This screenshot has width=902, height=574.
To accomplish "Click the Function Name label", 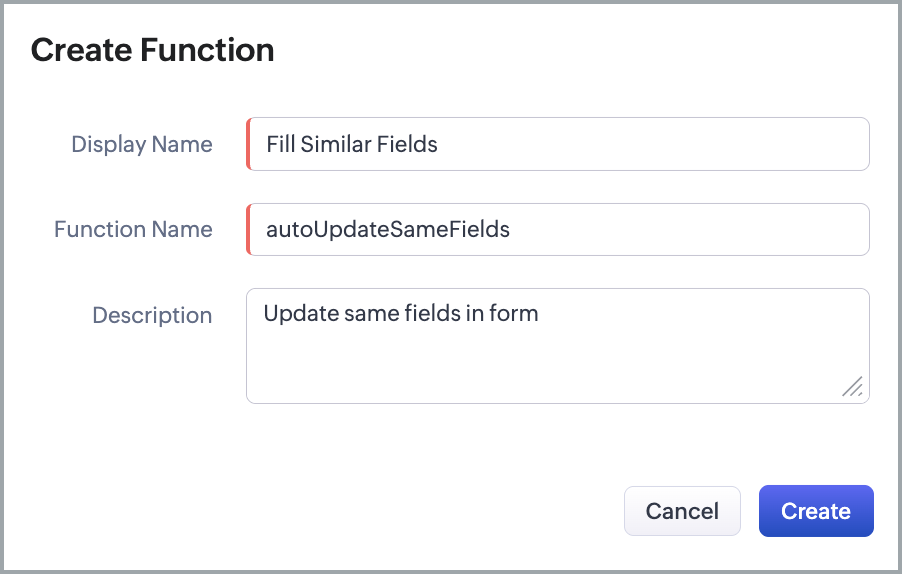I will coord(133,230).
